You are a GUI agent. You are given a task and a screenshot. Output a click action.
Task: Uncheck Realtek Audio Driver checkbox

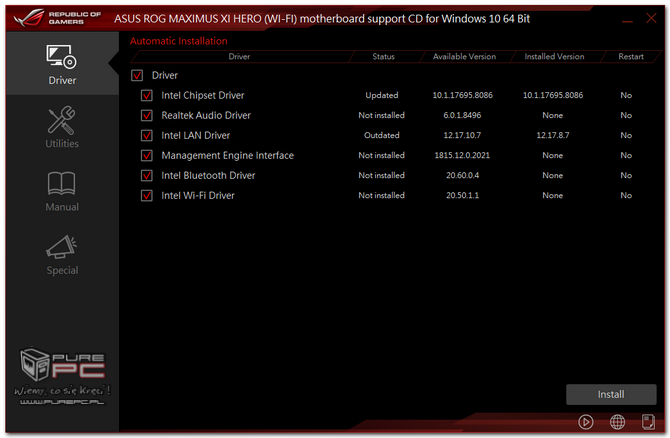point(147,115)
